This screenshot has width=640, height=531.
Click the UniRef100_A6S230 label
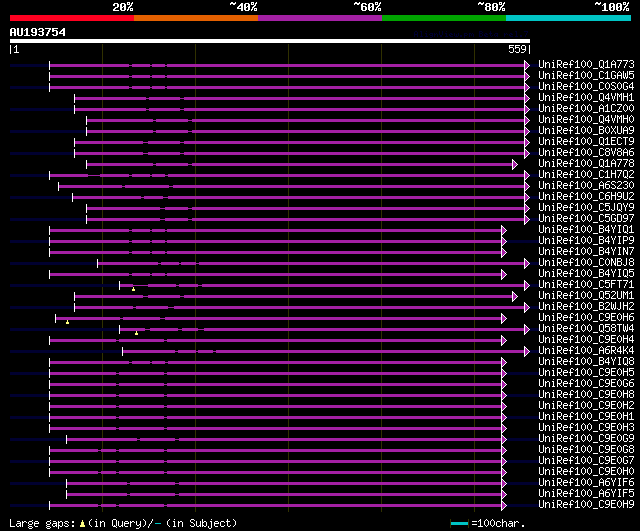(586, 186)
